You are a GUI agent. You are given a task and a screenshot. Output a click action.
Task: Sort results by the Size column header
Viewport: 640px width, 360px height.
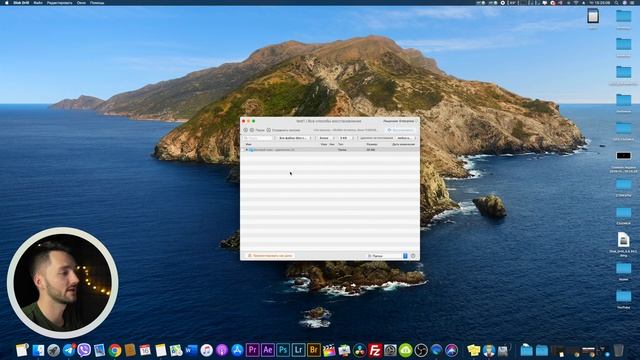(x=371, y=144)
